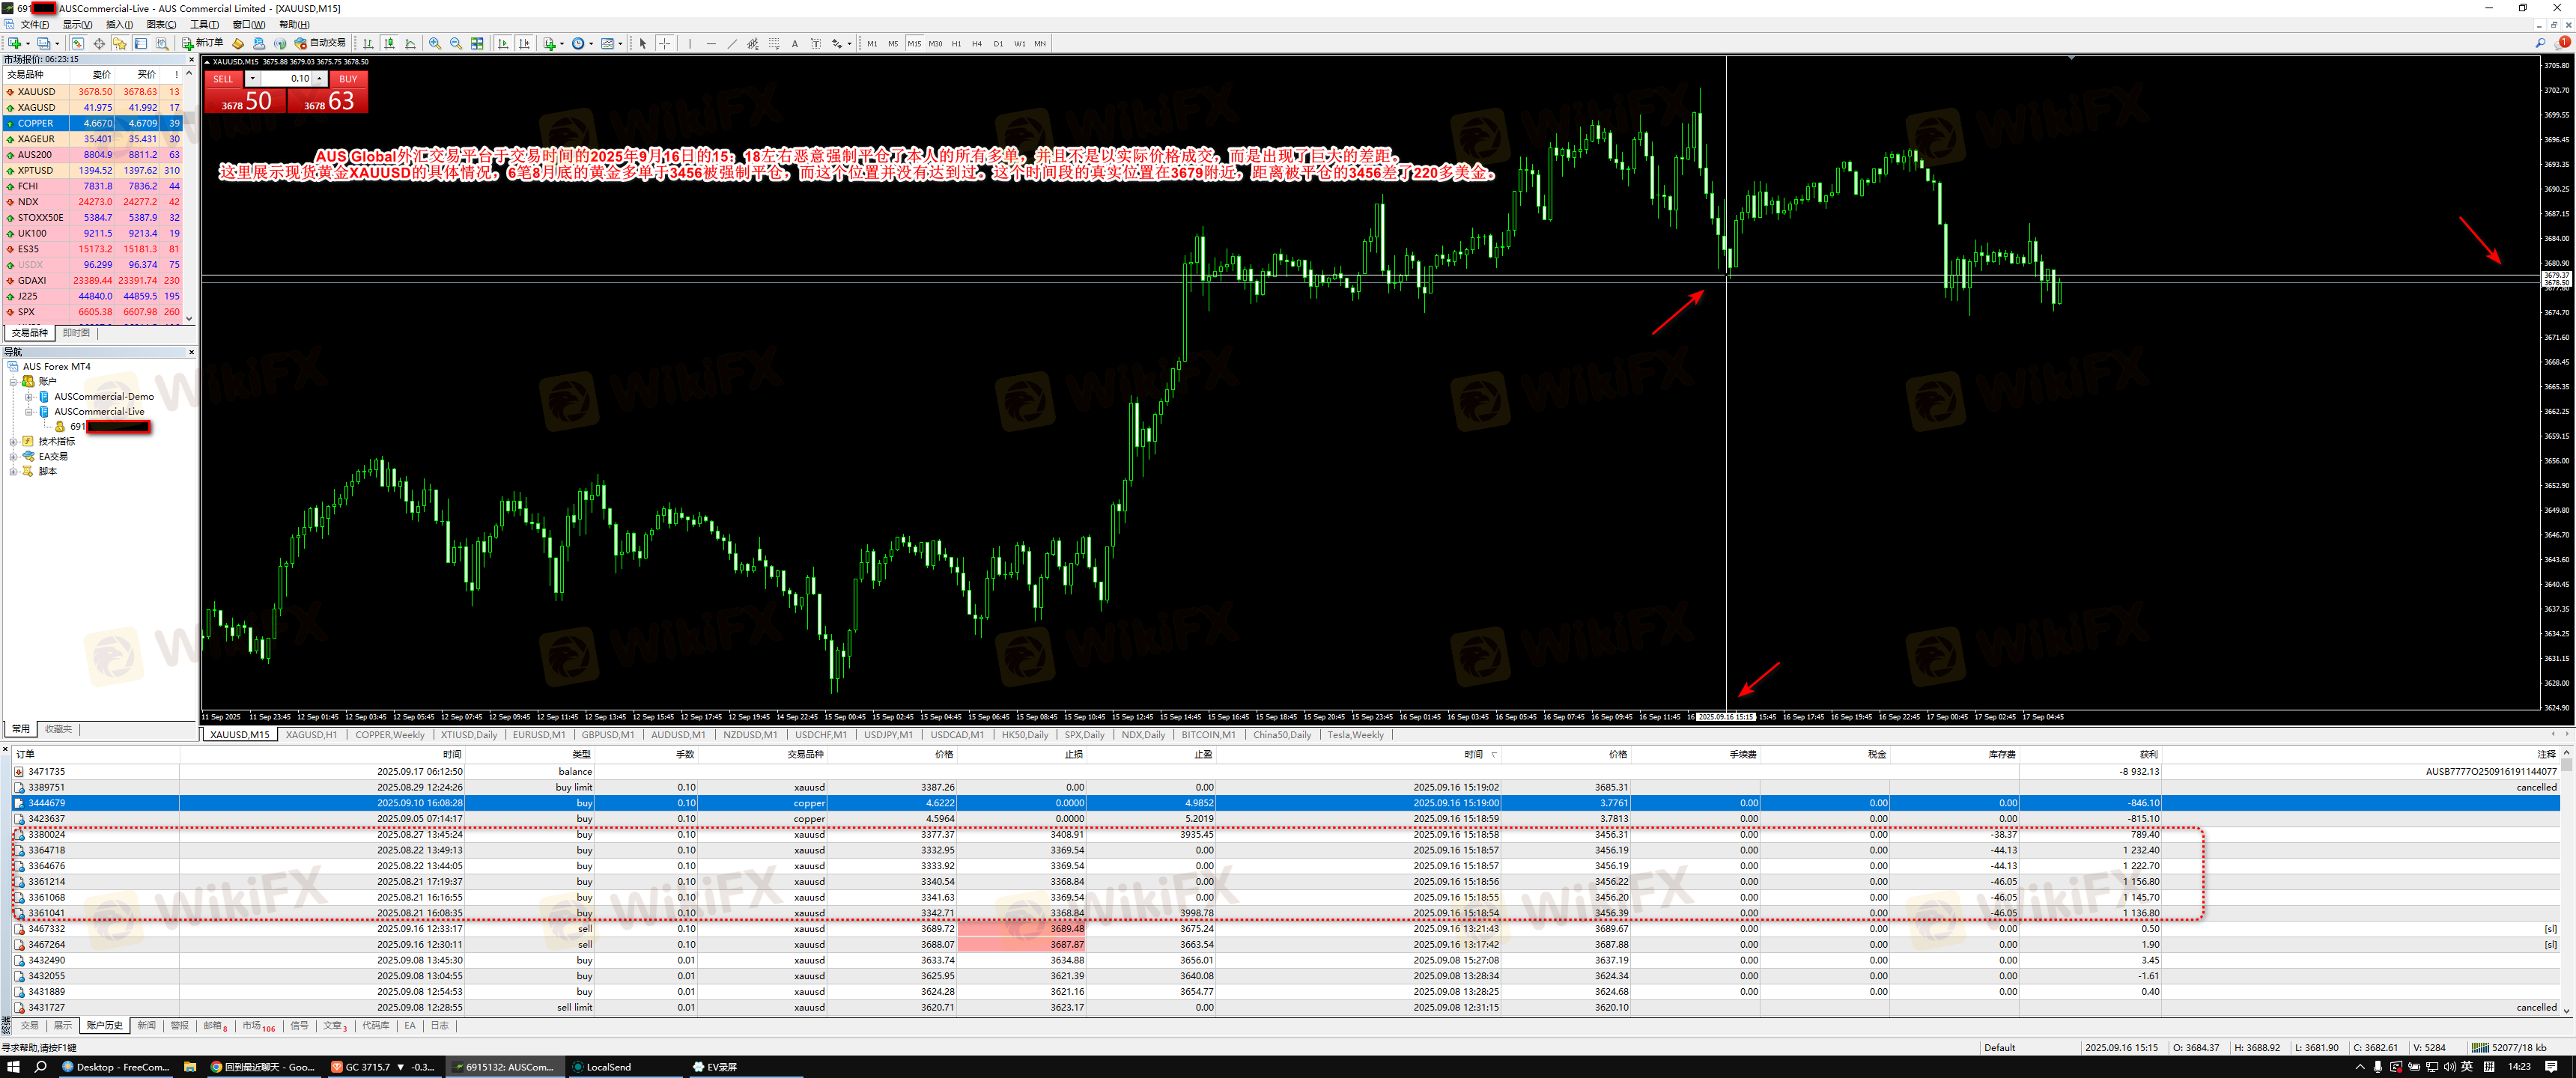Click the Zoom Out magnifier icon
This screenshot has width=2576, height=1078.
pyautogui.click(x=456, y=43)
